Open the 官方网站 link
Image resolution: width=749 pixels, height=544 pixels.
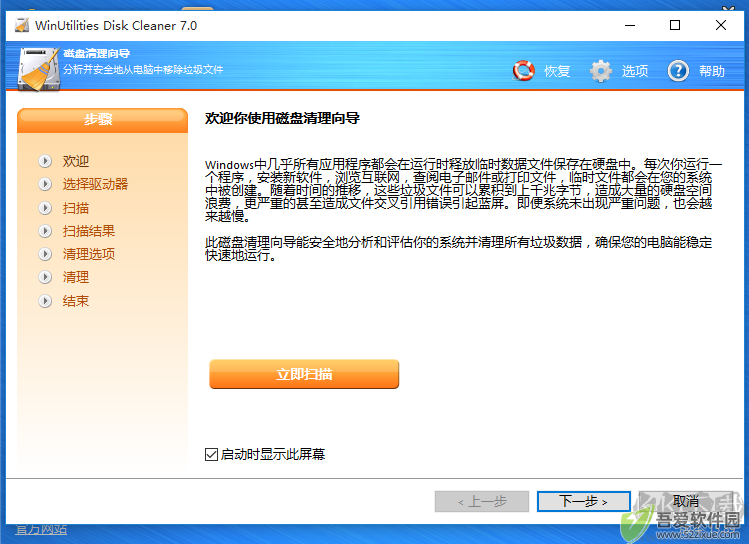coord(41,530)
